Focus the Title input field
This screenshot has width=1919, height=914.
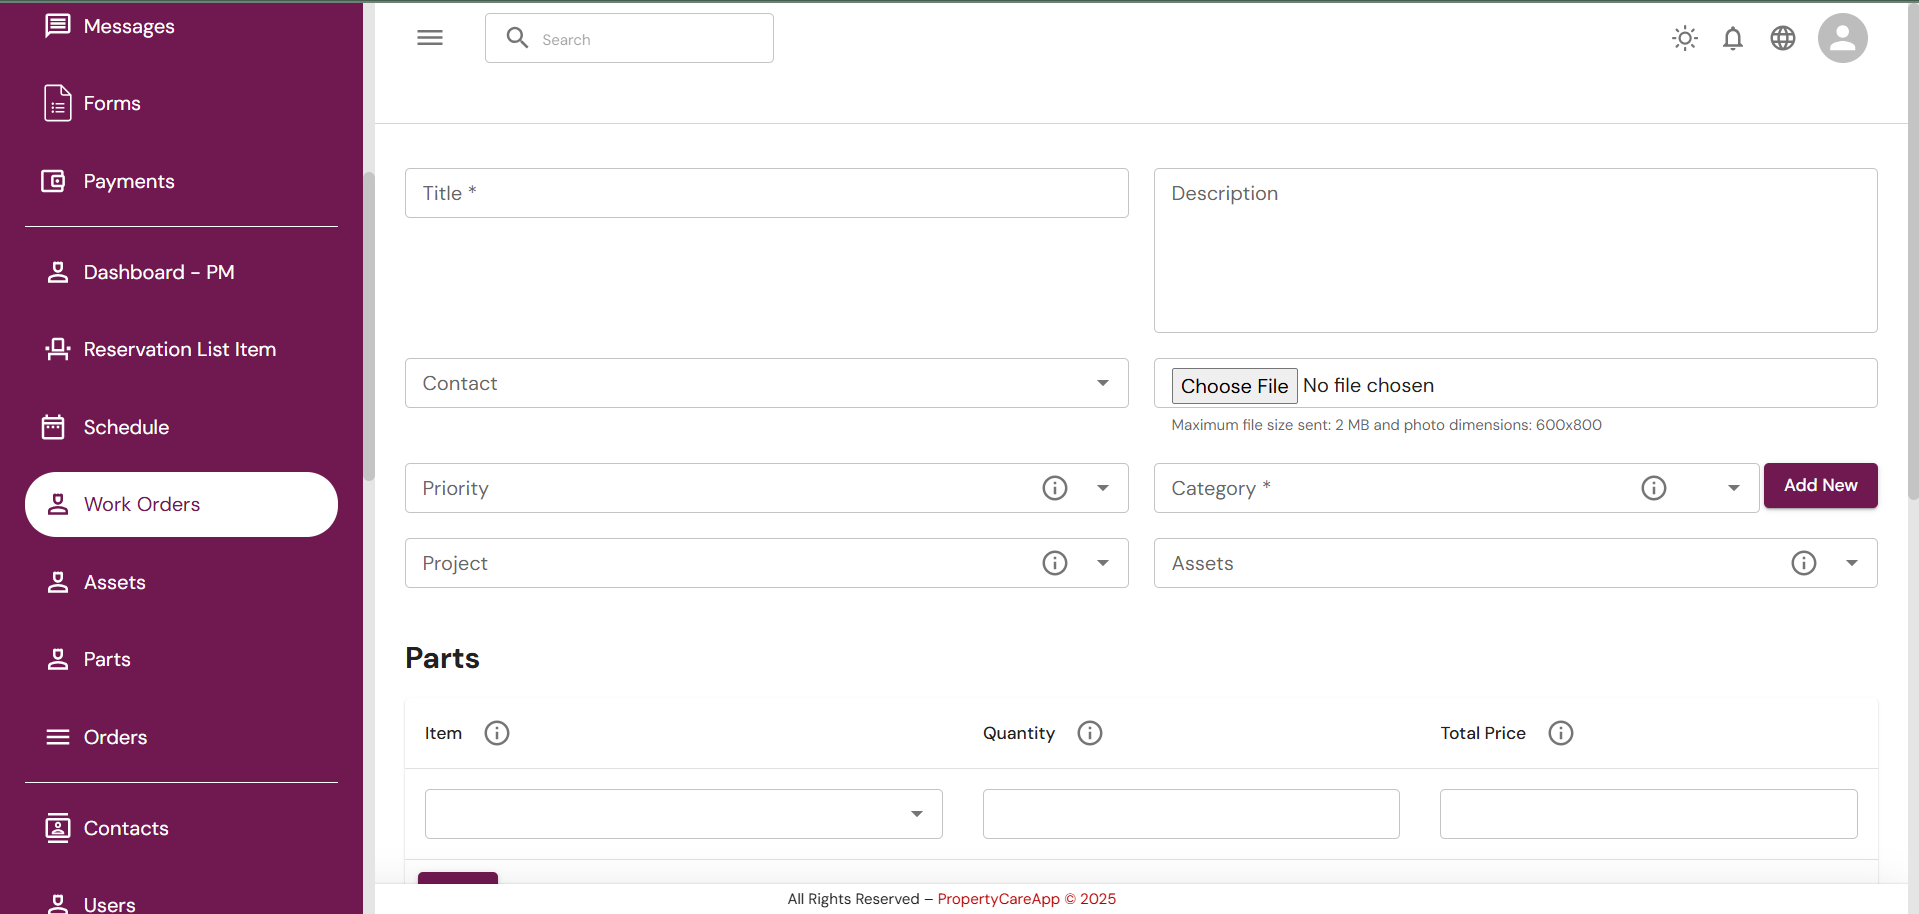click(x=766, y=193)
